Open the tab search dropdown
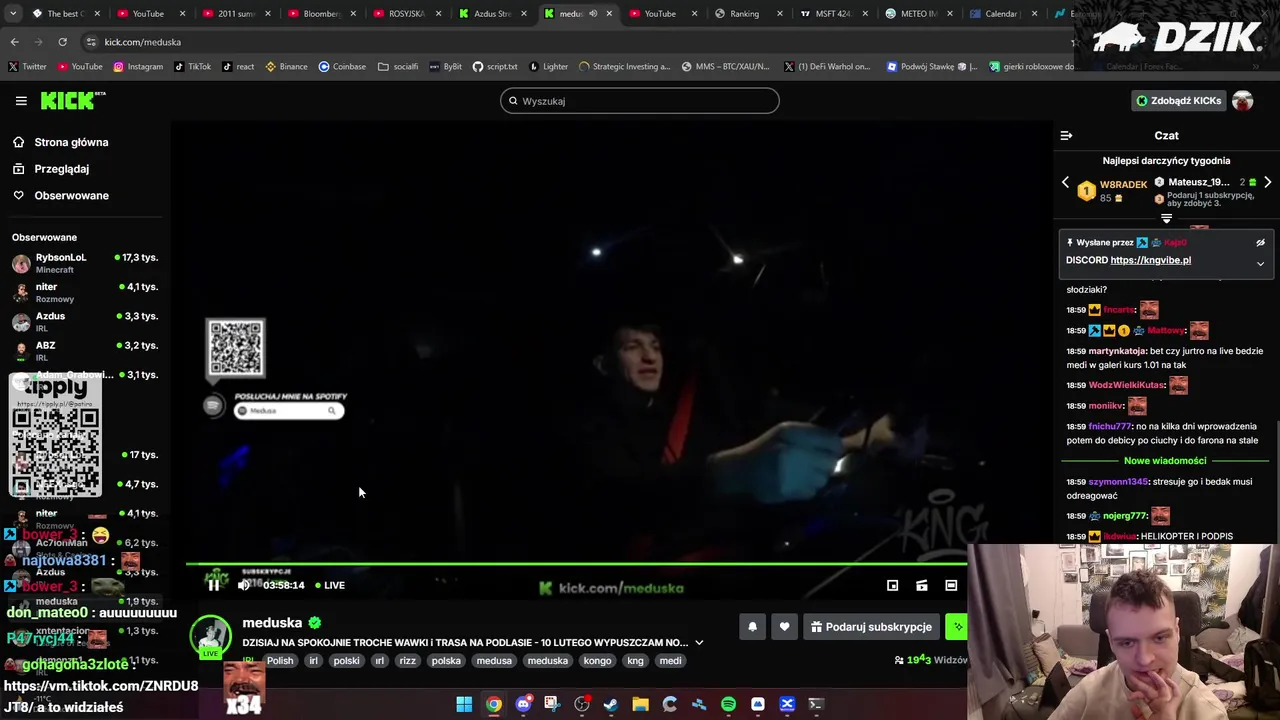 [x=12, y=14]
